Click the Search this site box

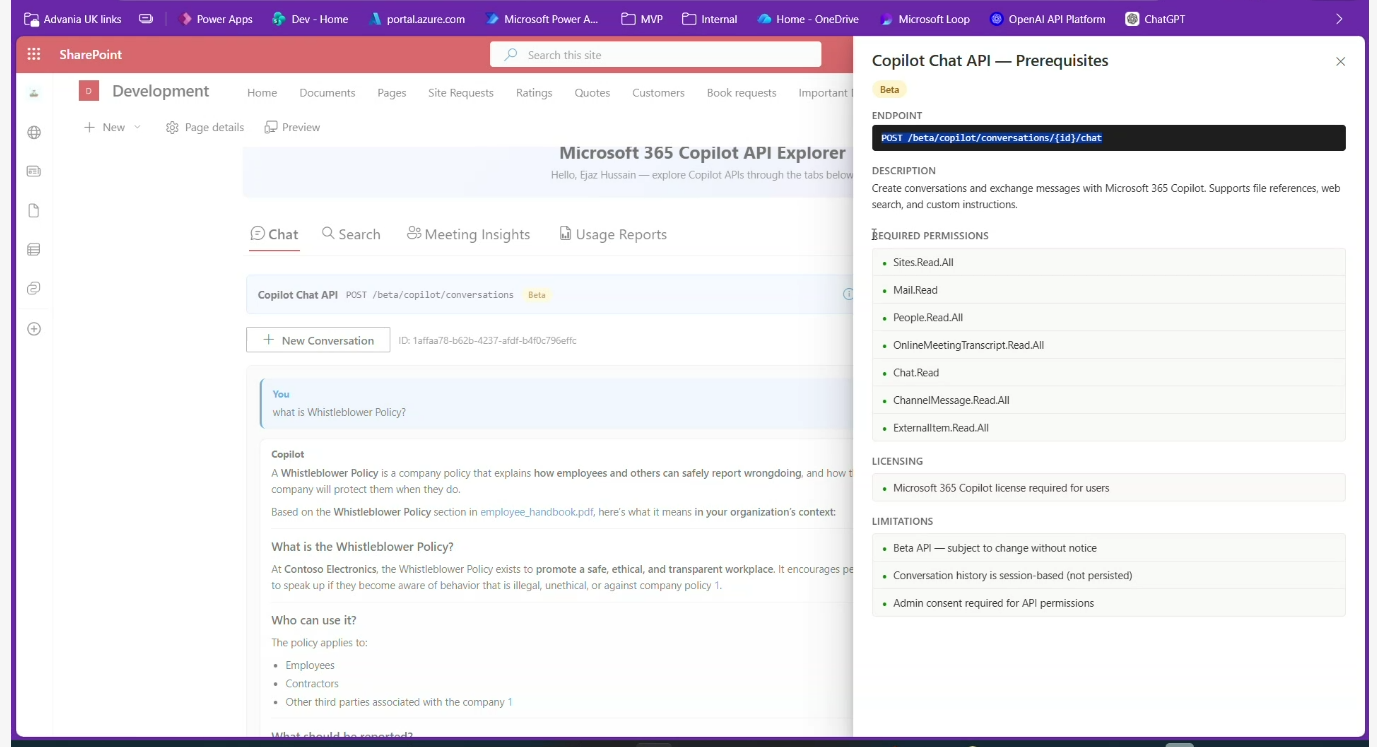(655, 55)
